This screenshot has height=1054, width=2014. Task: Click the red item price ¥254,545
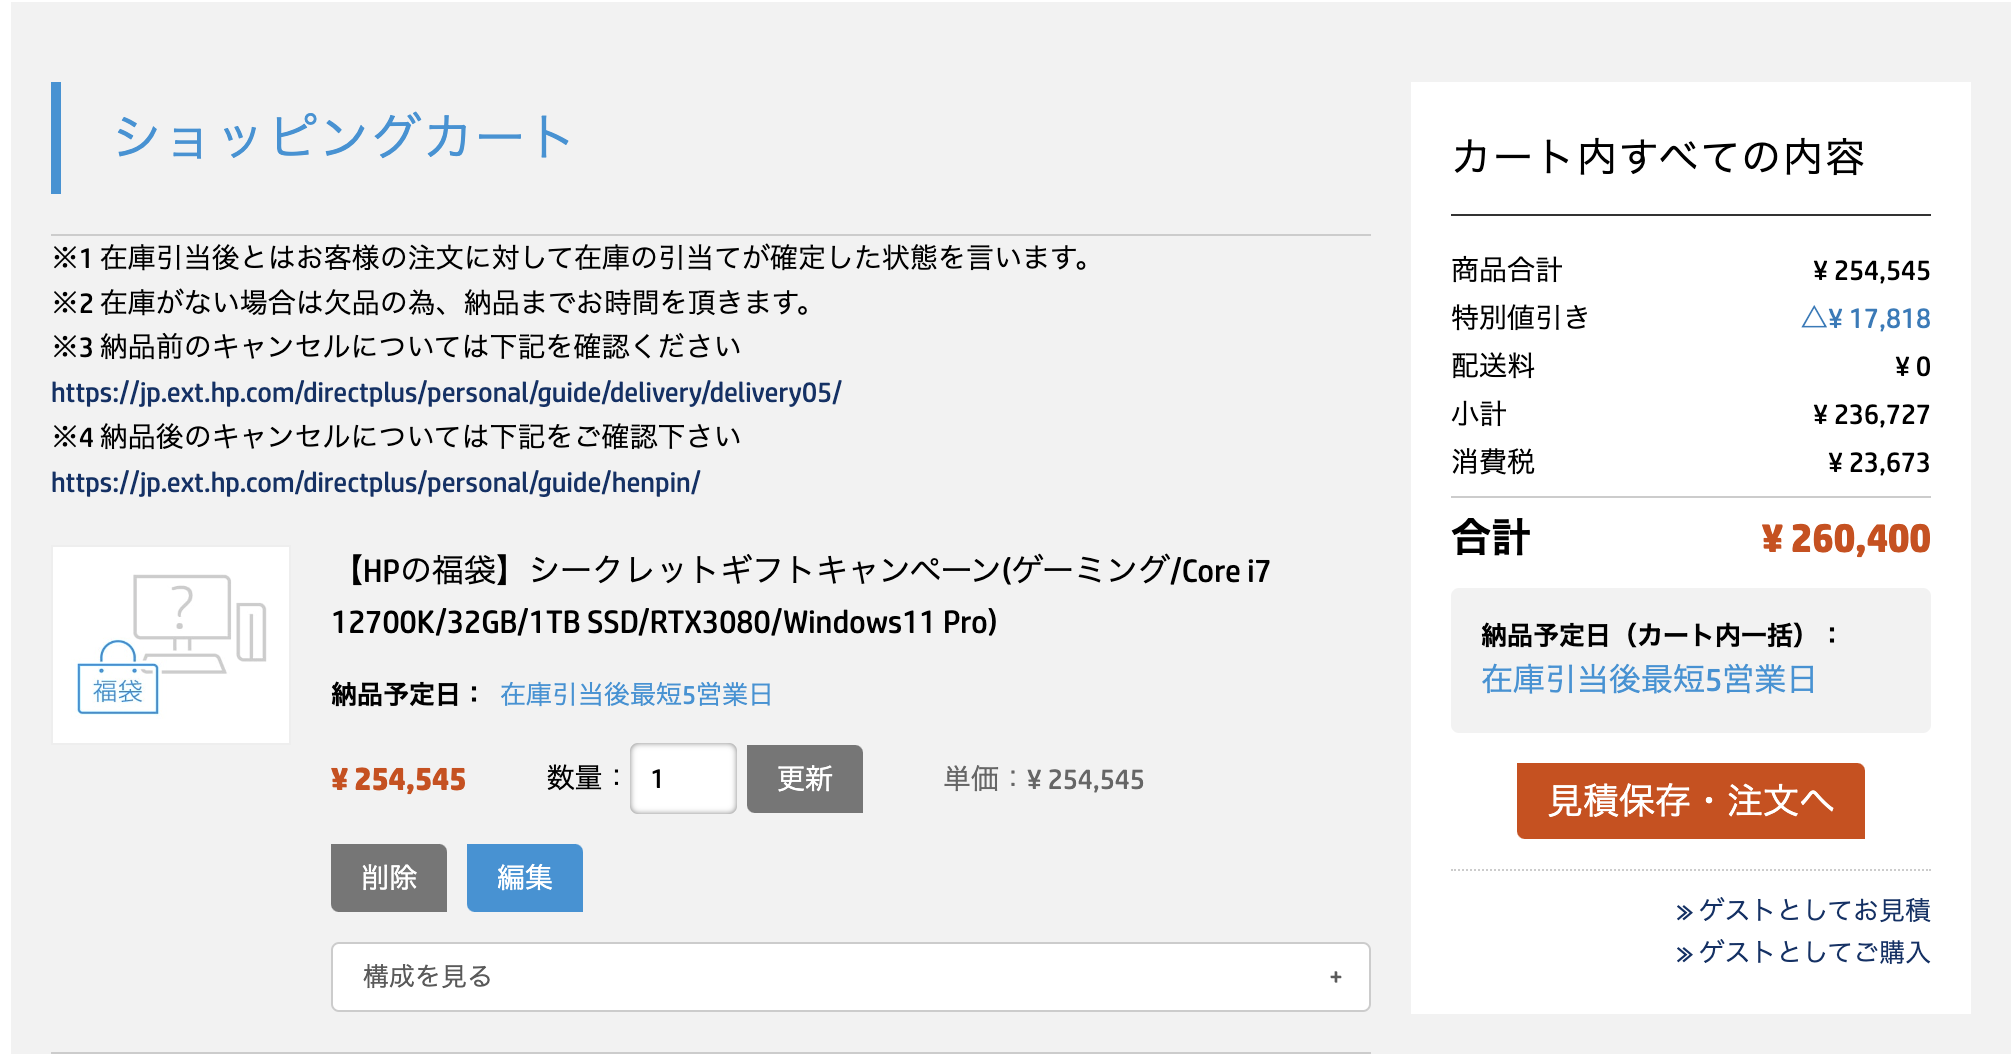(x=398, y=779)
